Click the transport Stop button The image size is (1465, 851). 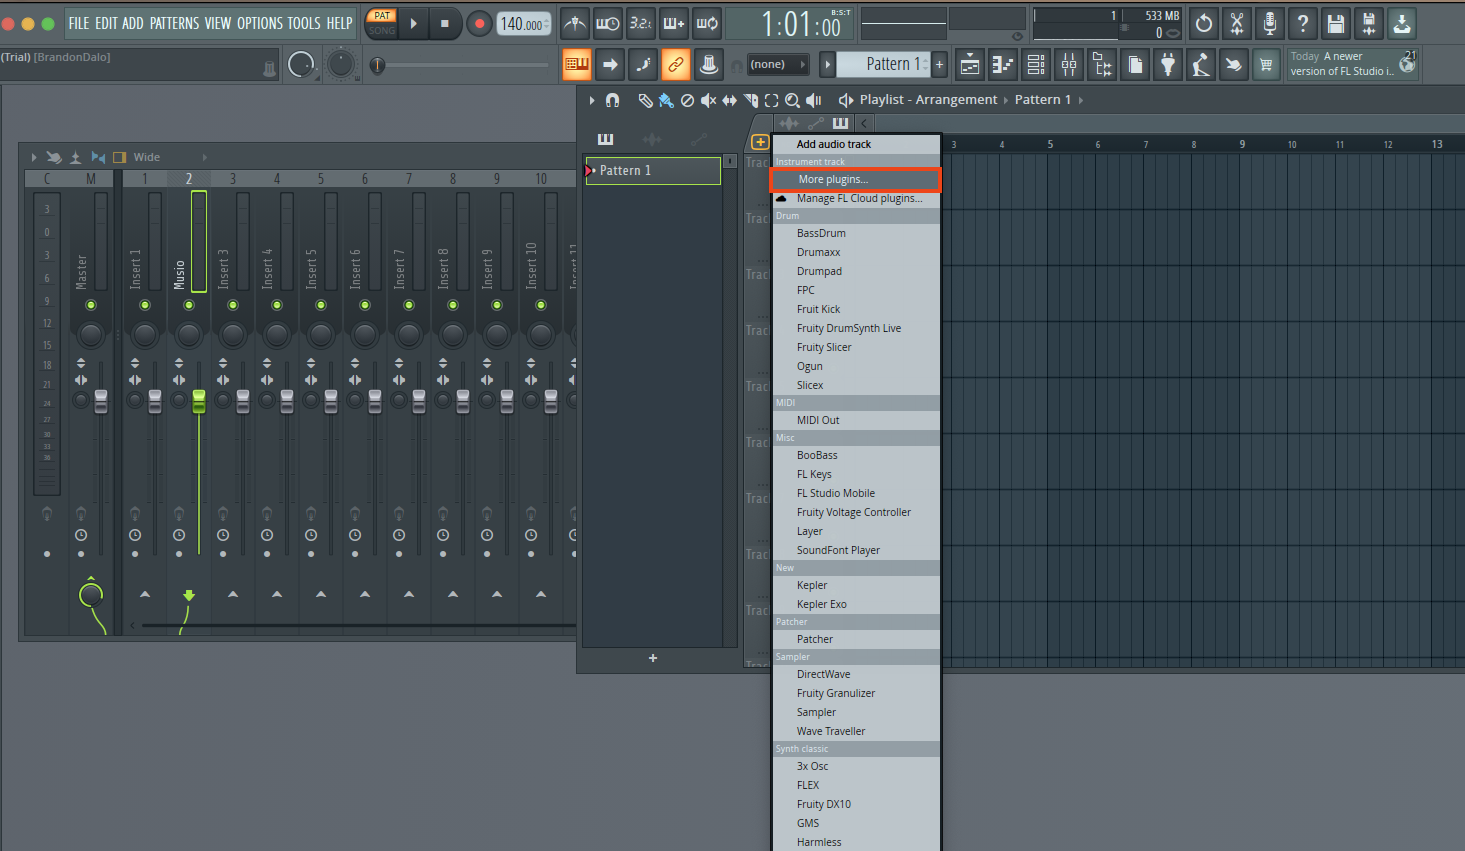pos(445,23)
